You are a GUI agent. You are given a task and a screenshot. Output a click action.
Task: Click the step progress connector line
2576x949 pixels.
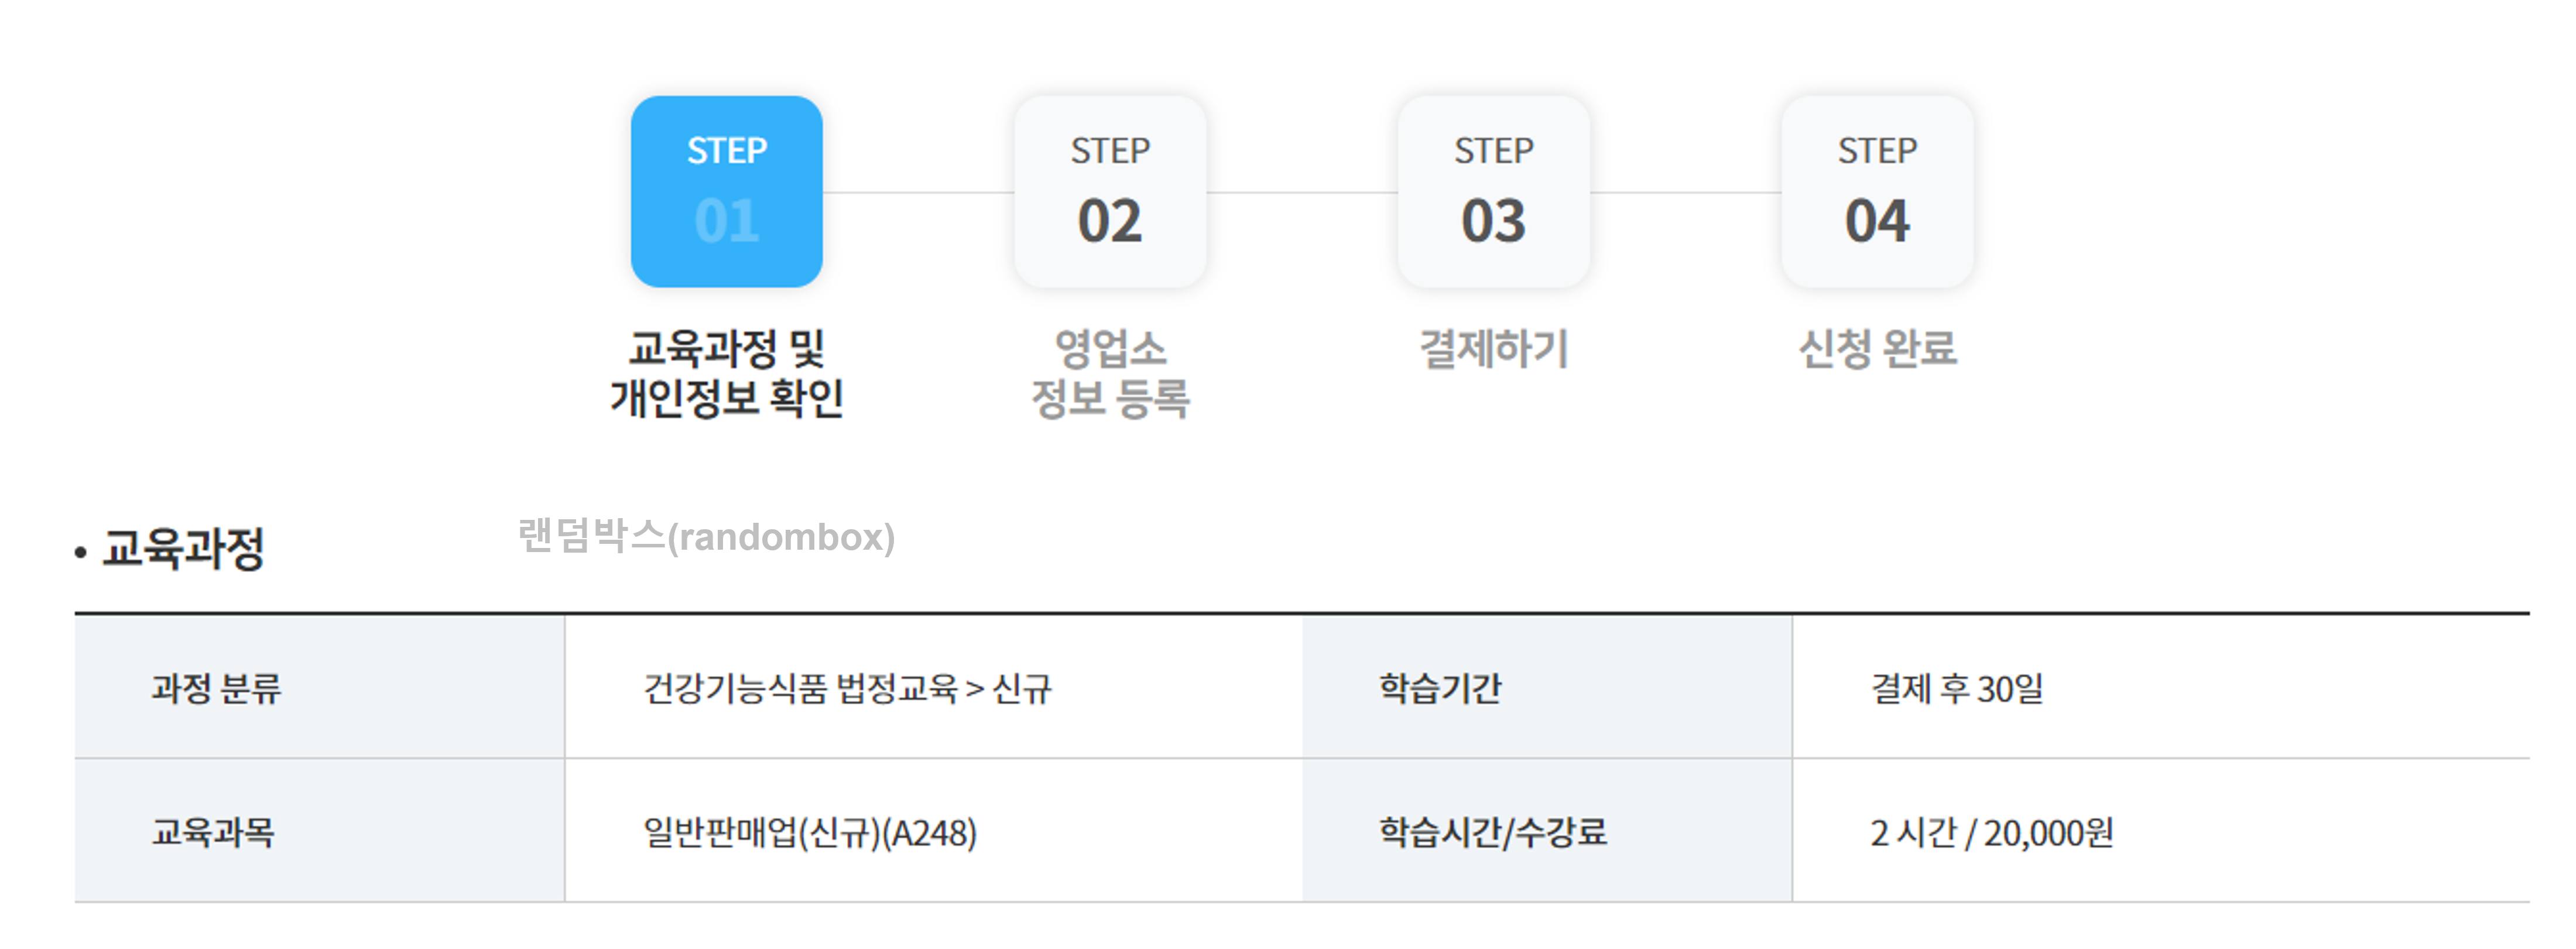click(x=920, y=192)
